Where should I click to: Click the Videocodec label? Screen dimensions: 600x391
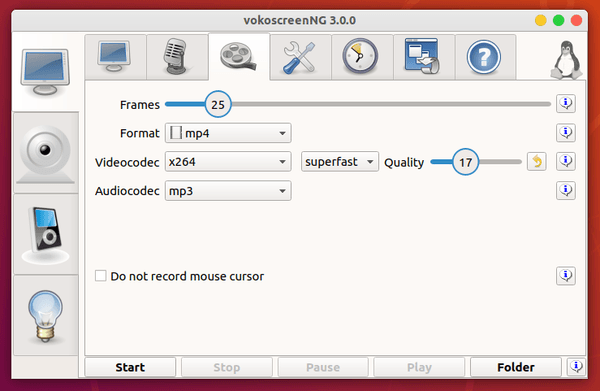tap(127, 163)
